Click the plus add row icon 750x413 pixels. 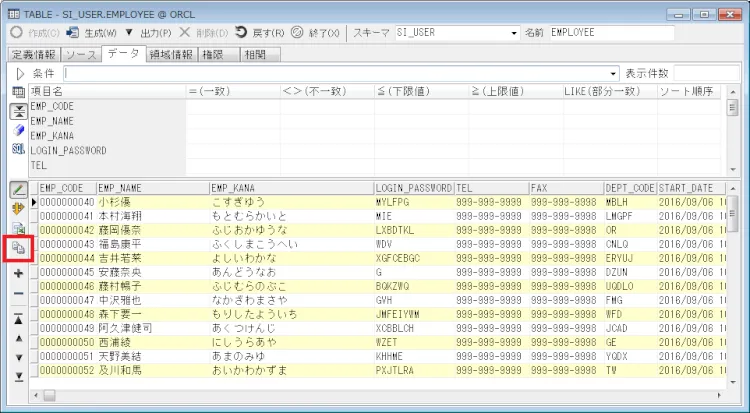pos(18,273)
